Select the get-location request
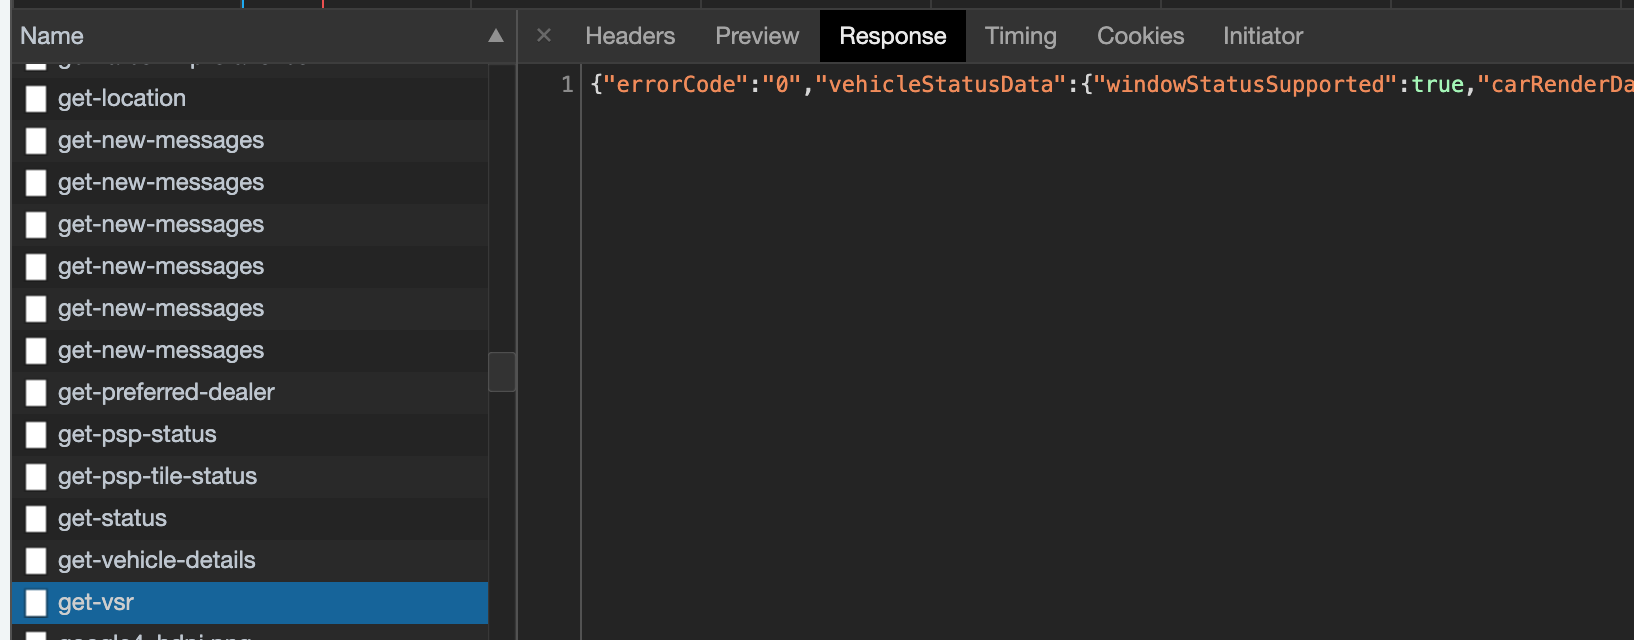 click(122, 98)
